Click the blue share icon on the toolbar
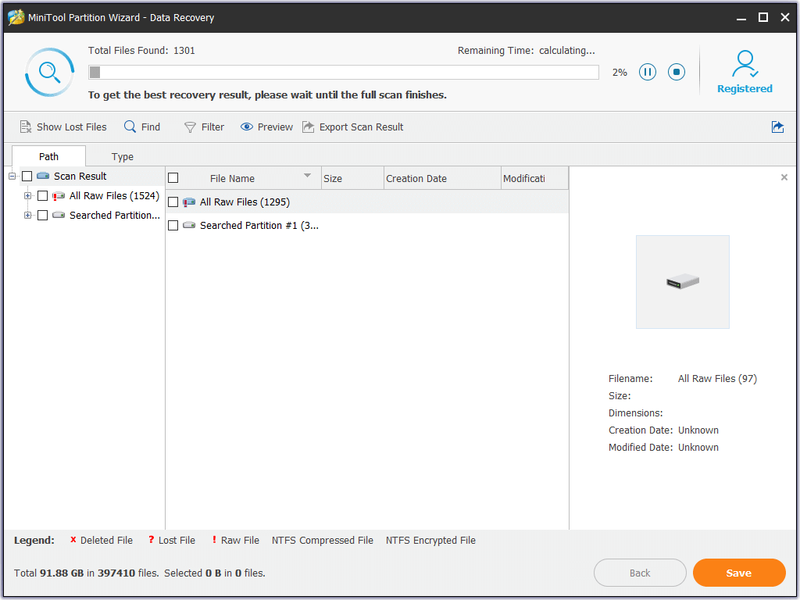This screenshot has height=600, width=800. [777, 127]
